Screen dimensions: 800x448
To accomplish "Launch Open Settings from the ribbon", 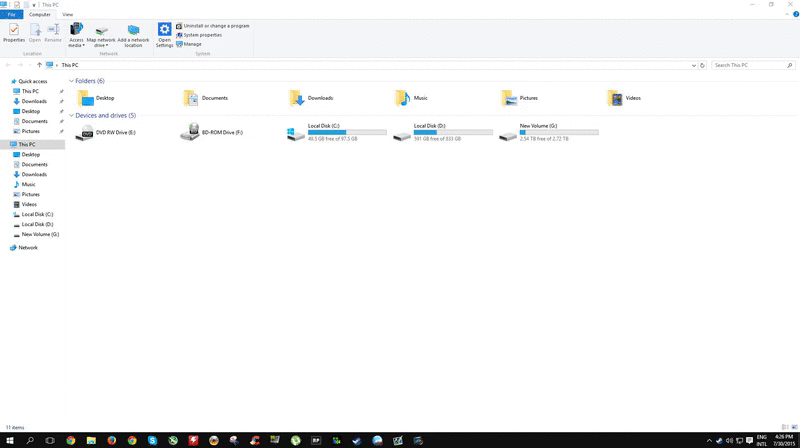I will click(164, 35).
